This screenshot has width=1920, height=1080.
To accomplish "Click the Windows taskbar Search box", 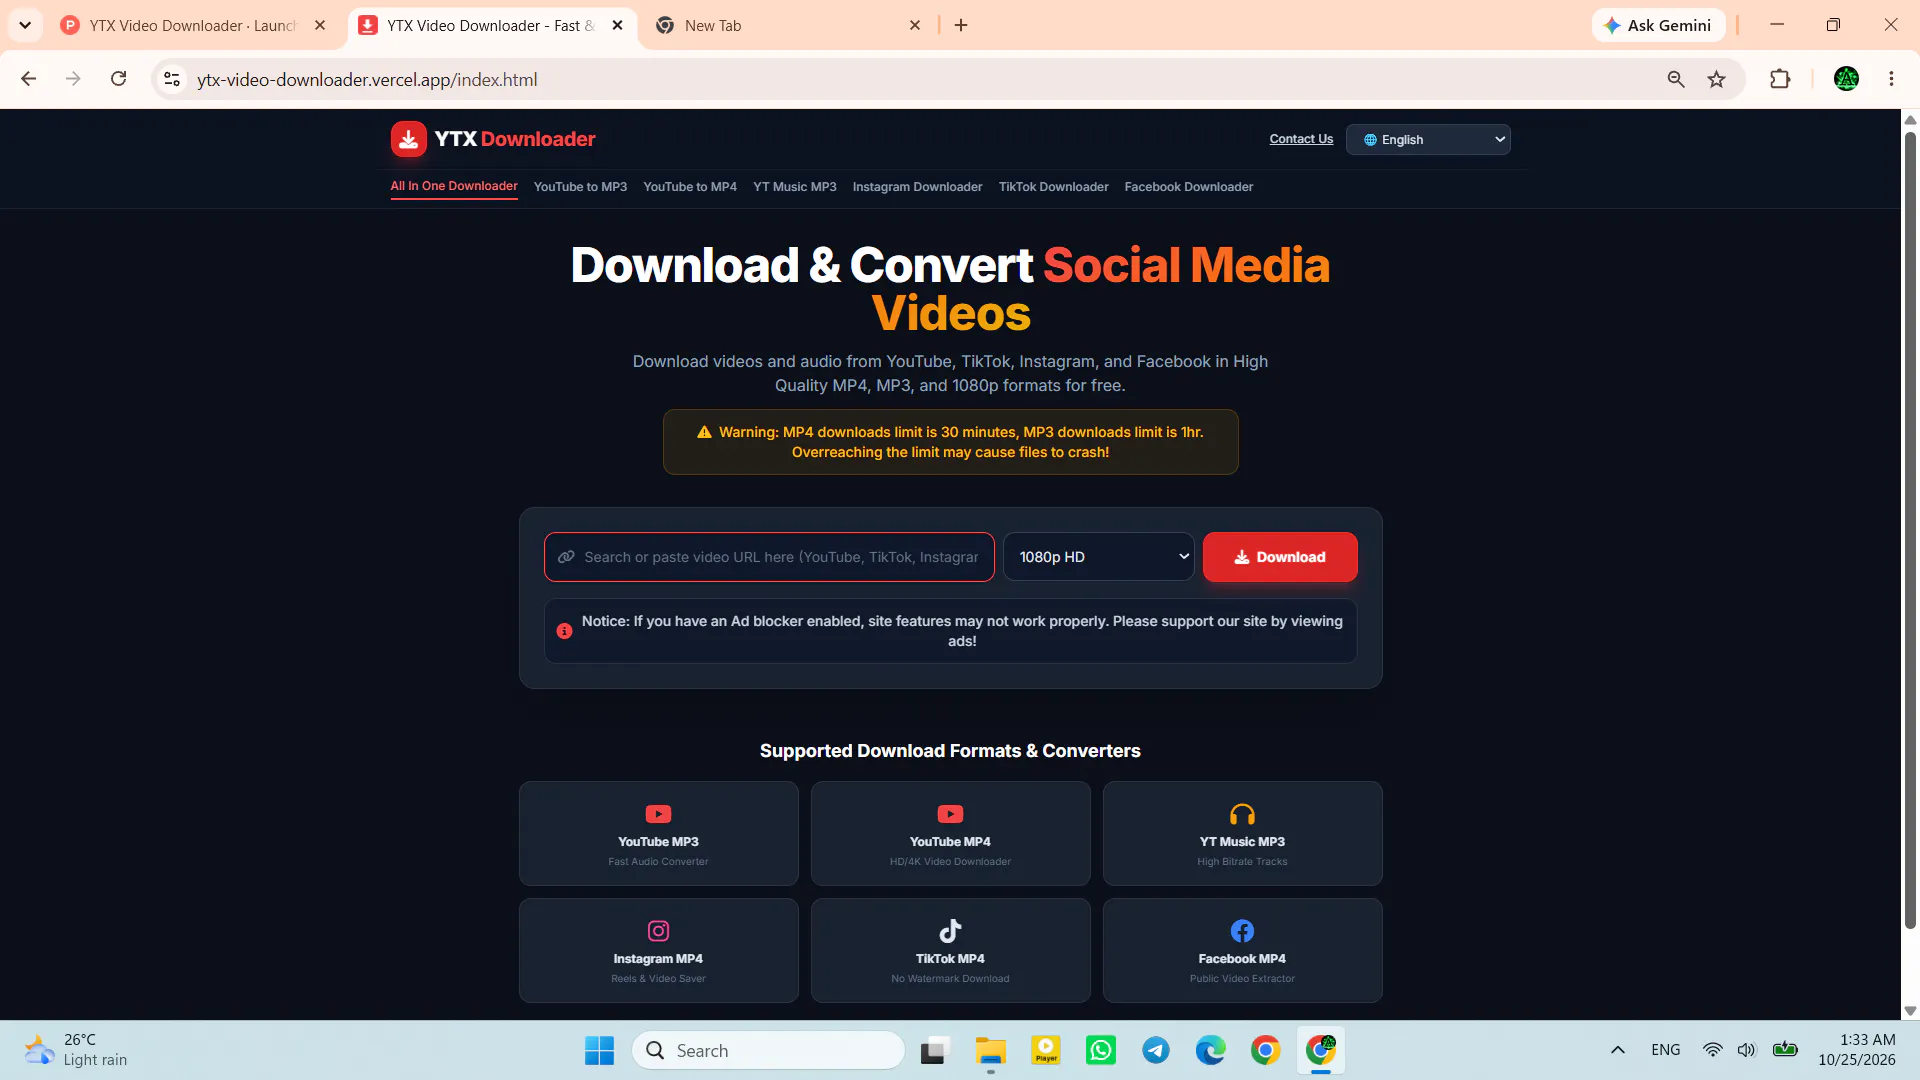I will 768,1050.
